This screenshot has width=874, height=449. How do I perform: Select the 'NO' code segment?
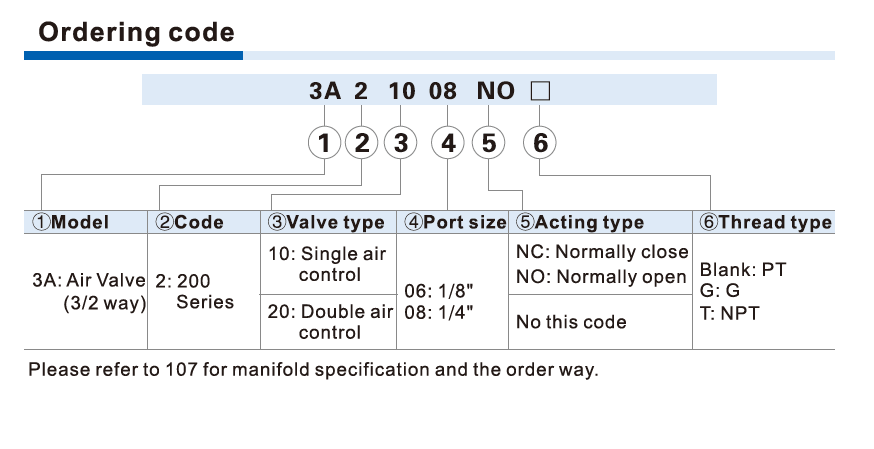pos(496,91)
